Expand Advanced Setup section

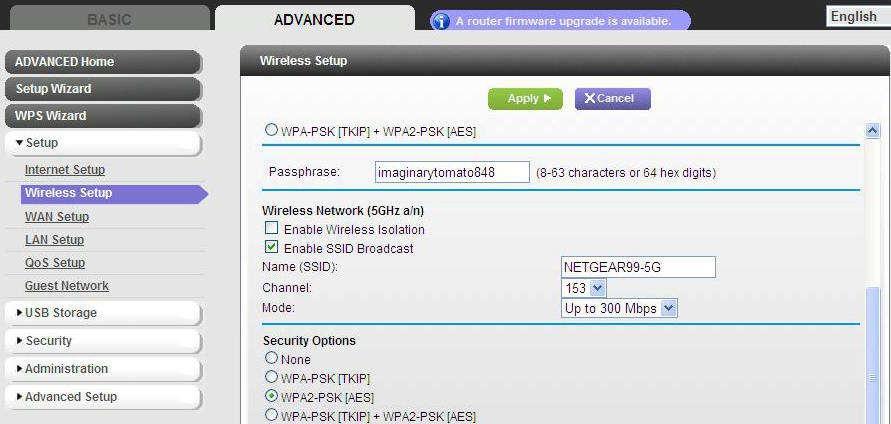click(x=102, y=397)
